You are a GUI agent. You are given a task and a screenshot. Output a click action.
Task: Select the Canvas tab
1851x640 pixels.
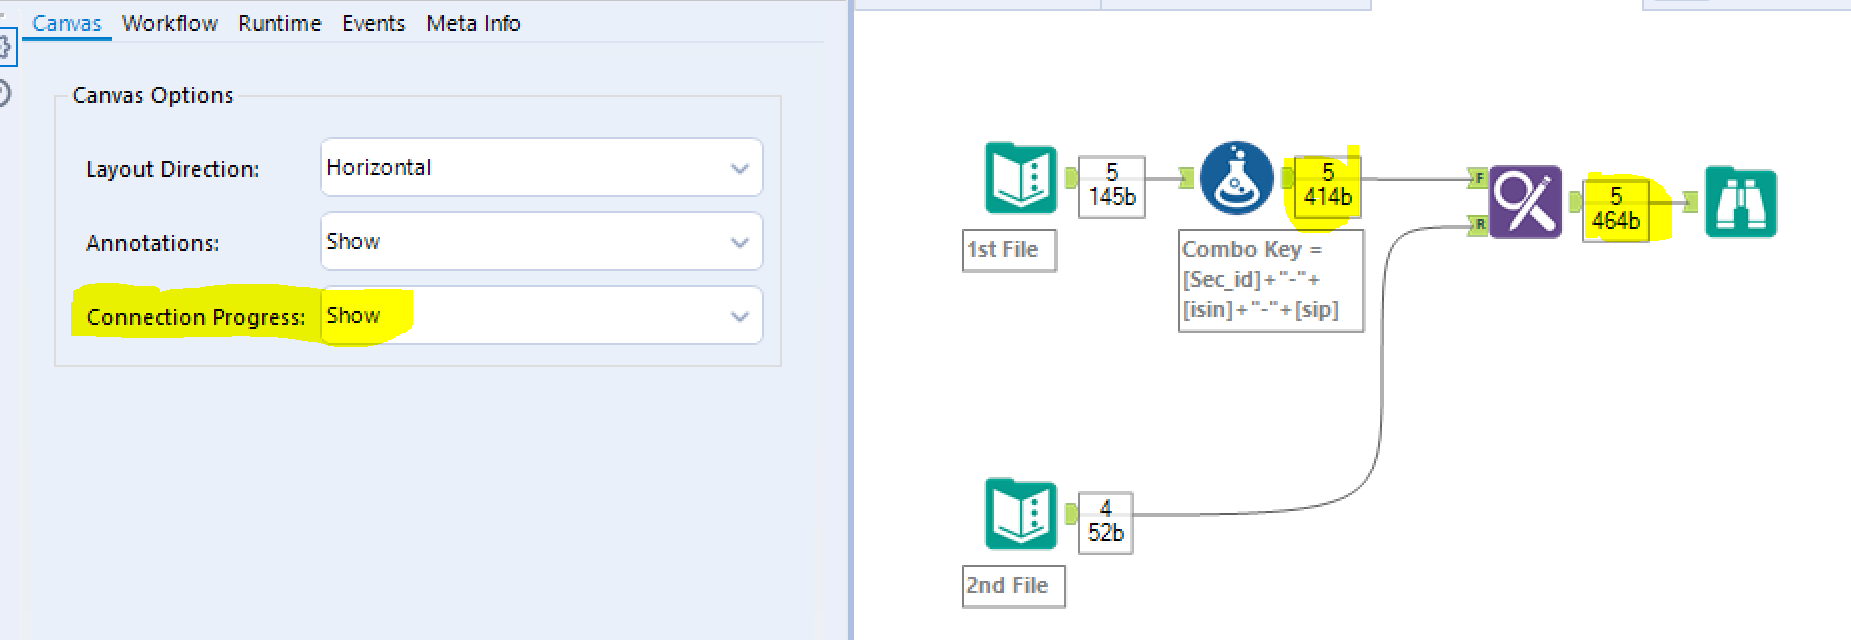66,23
